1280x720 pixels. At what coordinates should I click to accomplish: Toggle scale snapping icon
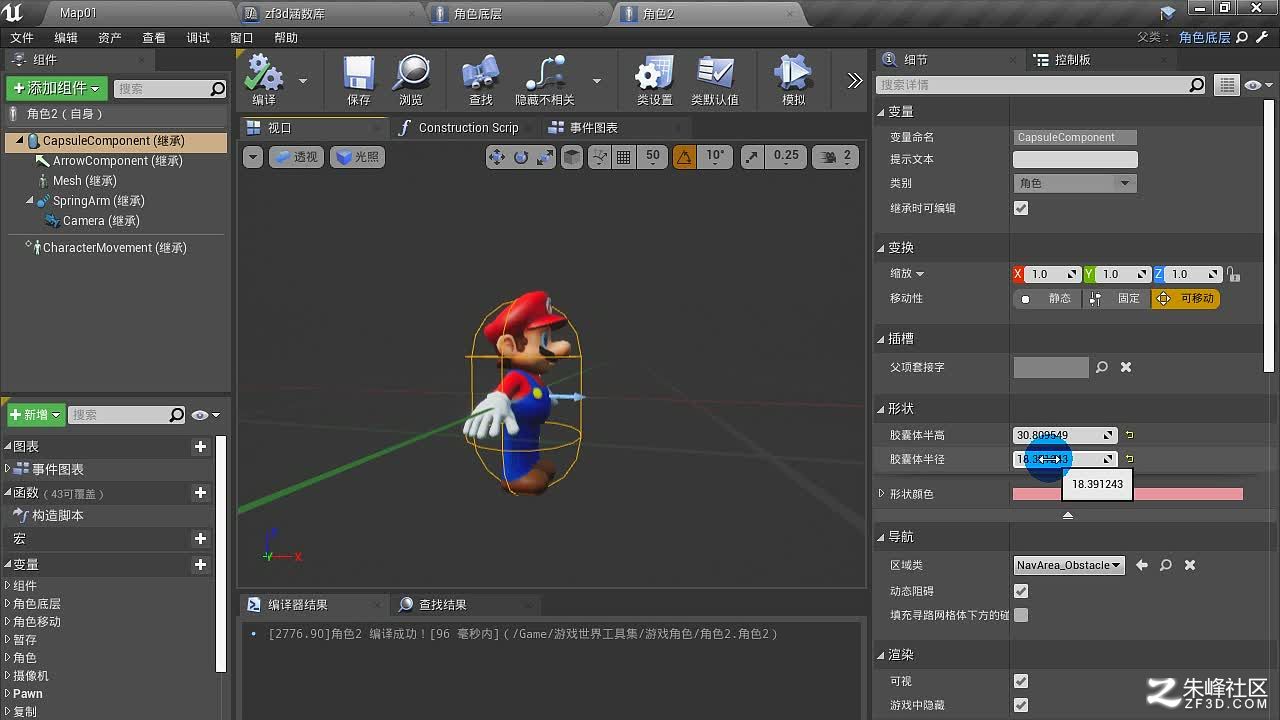click(x=752, y=157)
